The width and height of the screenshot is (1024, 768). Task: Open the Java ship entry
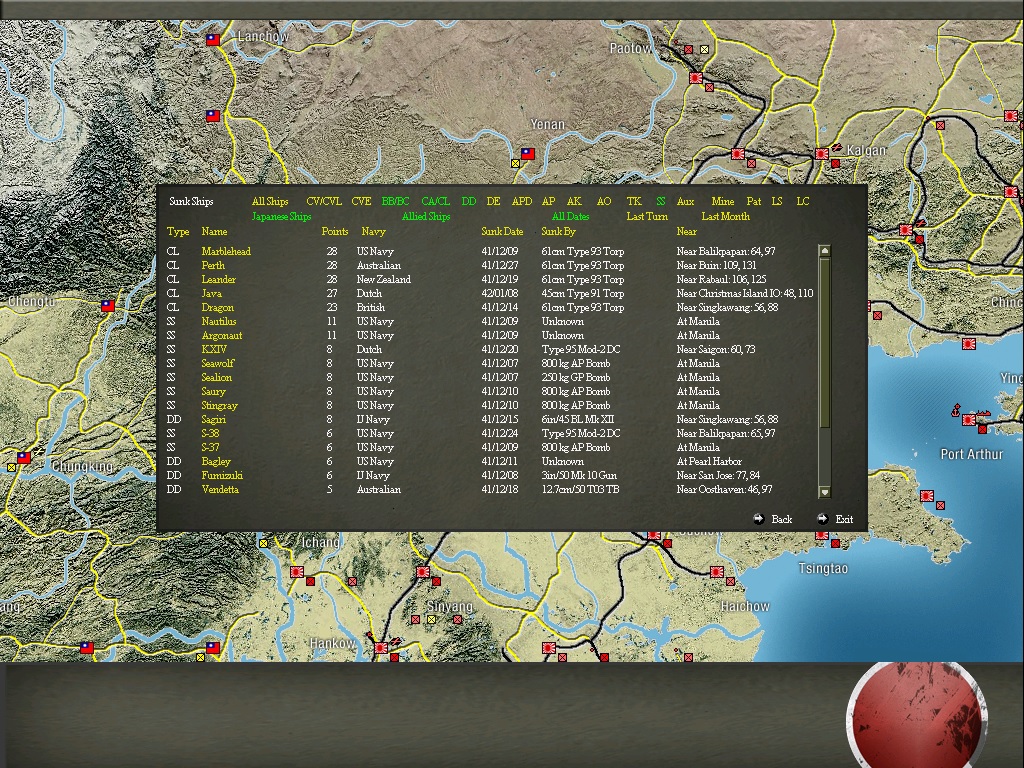pos(212,293)
